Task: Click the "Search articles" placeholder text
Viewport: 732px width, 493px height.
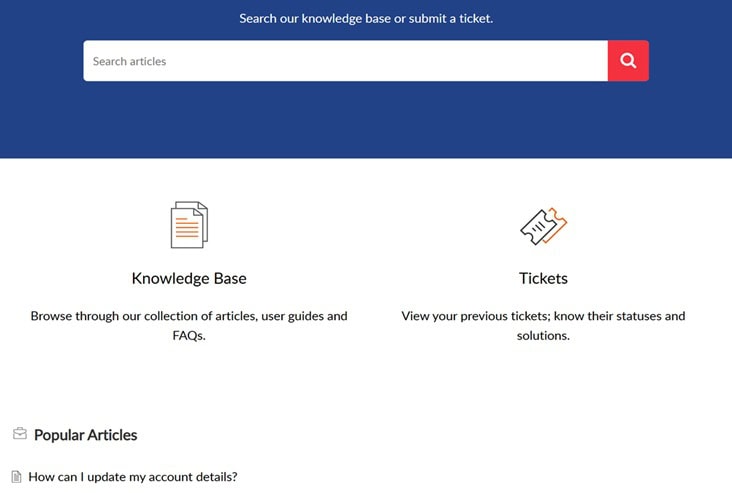Action: tap(130, 61)
